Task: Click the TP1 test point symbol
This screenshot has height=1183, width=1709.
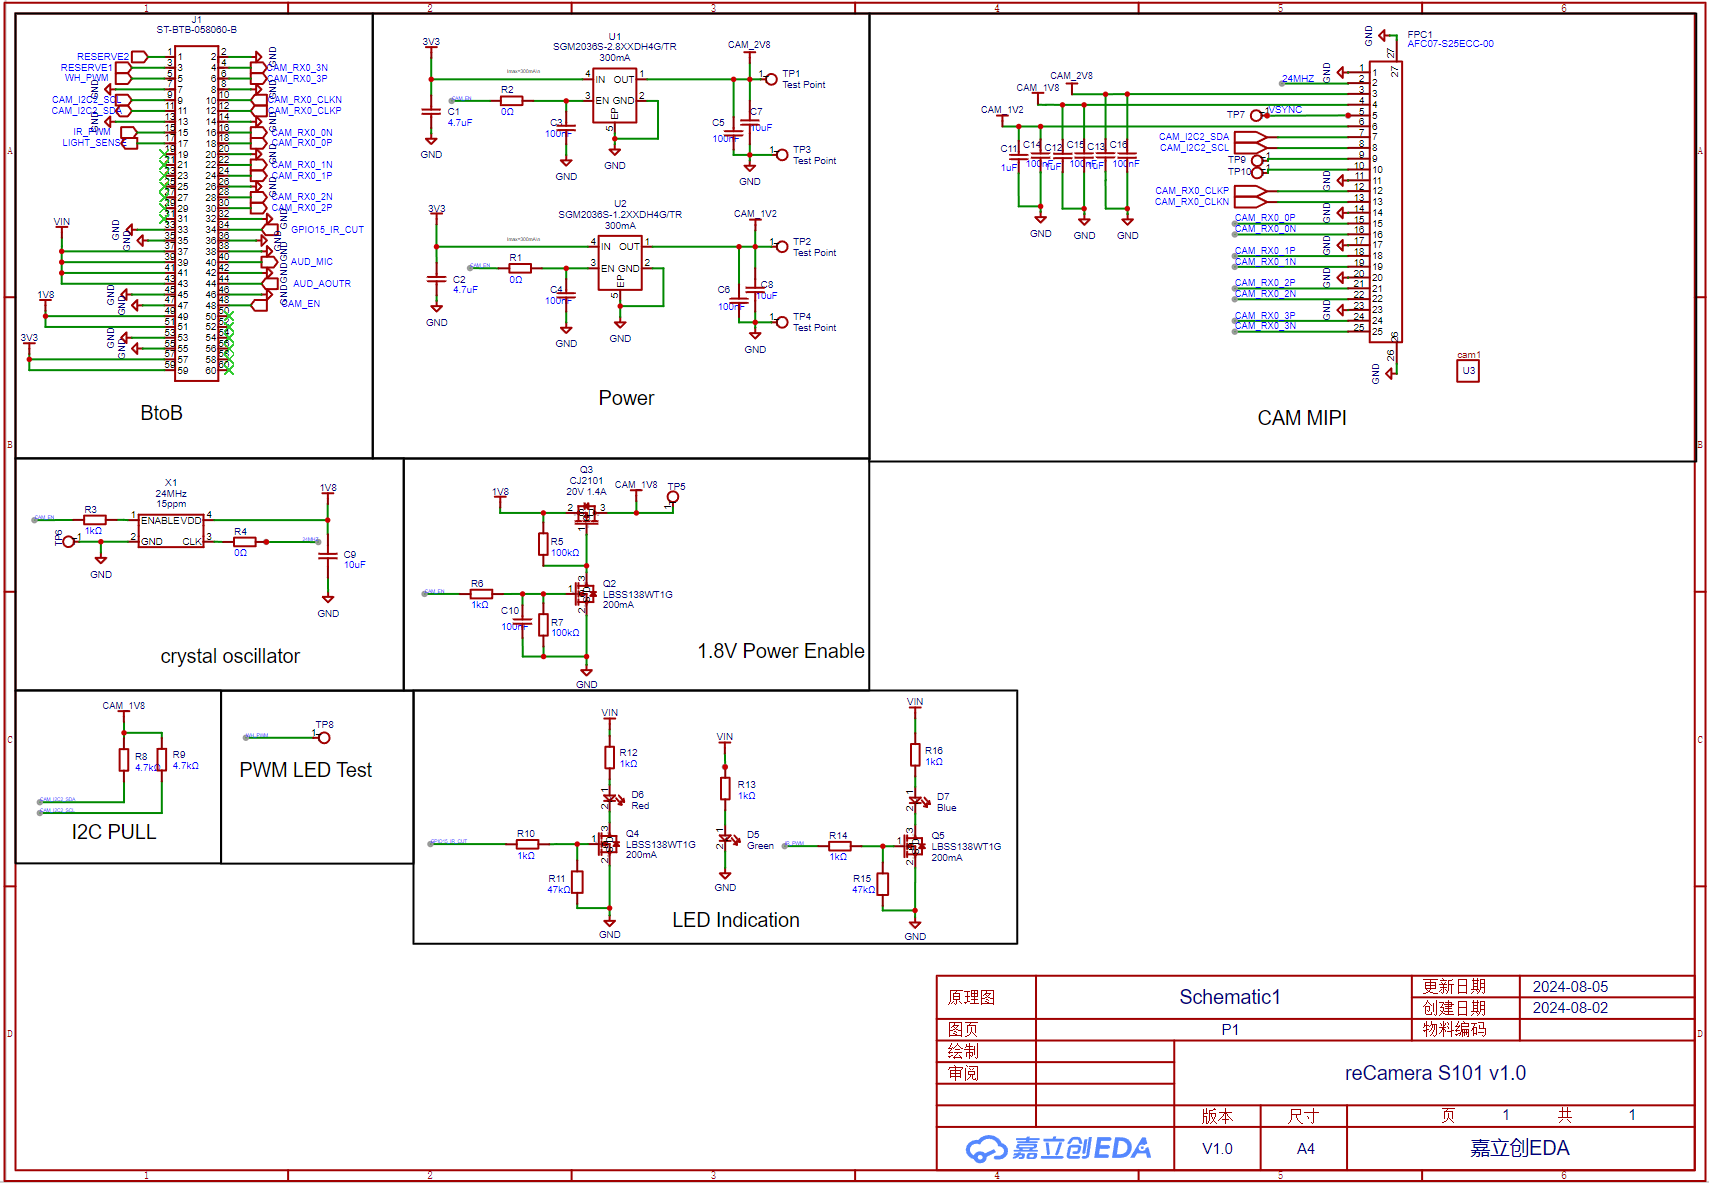Action: pos(771,79)
